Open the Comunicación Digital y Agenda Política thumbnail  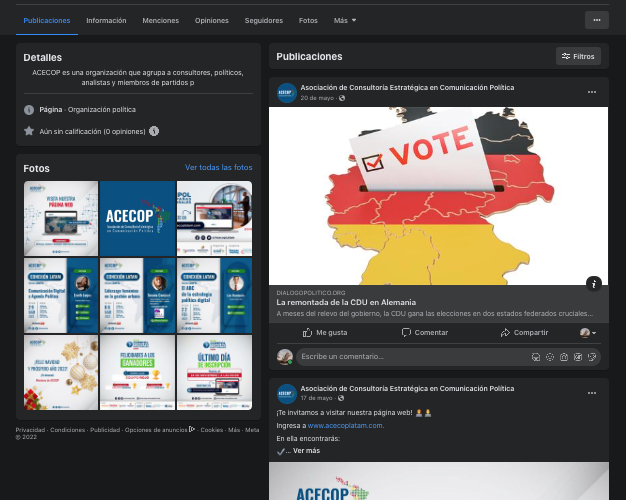pos(61,296)
